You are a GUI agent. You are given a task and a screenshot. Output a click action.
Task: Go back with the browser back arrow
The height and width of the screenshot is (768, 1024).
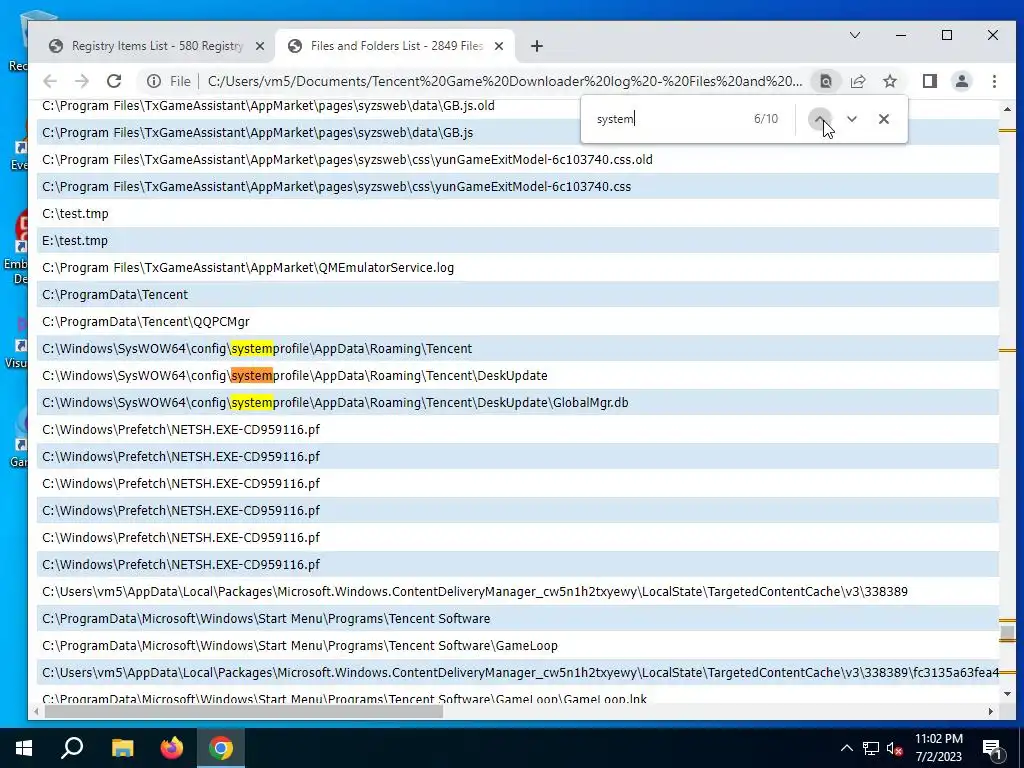[x=50, y=81]
